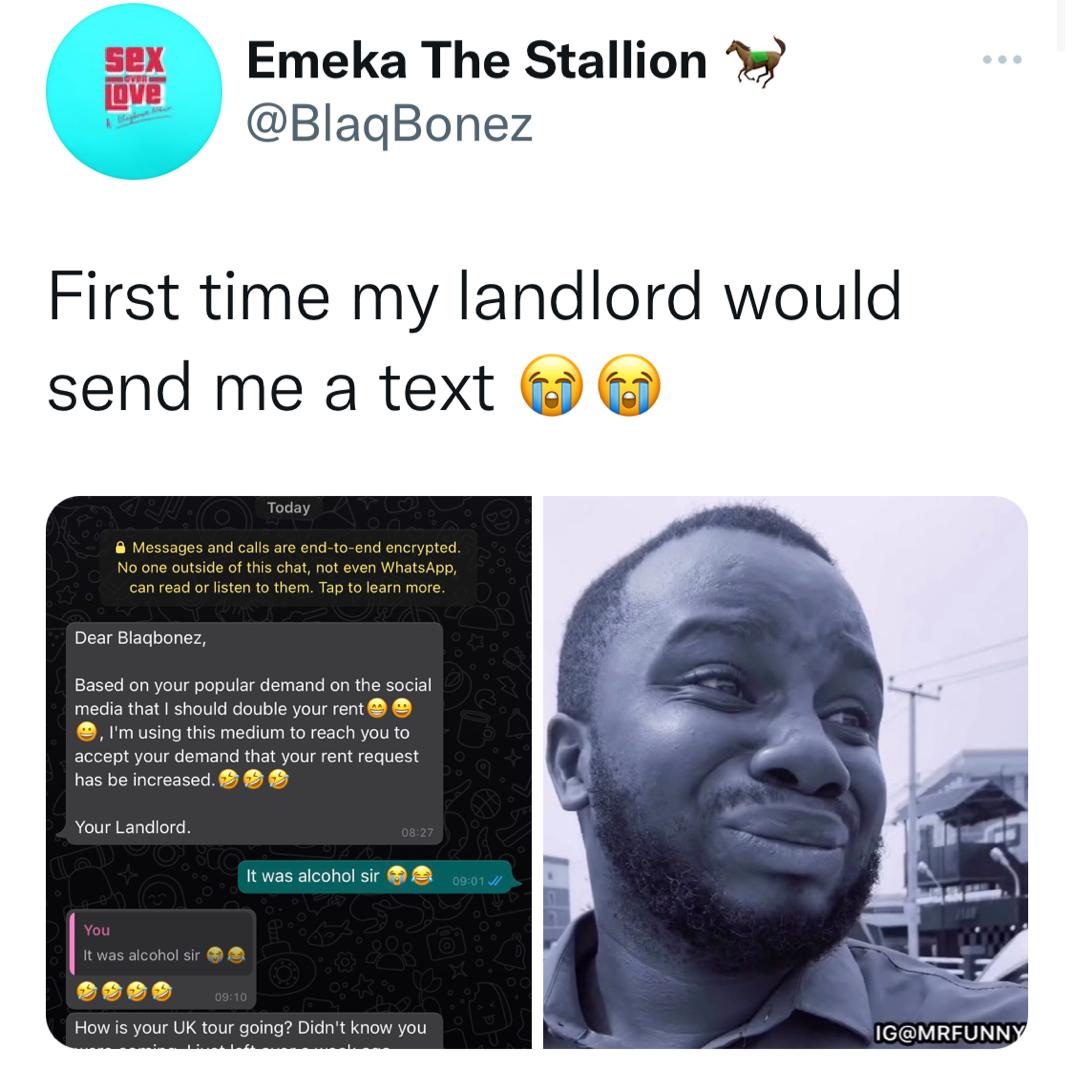This screenshot has height=1080, width=1074.
Task: Open the crying man meme photo
Action: [785, 771]
